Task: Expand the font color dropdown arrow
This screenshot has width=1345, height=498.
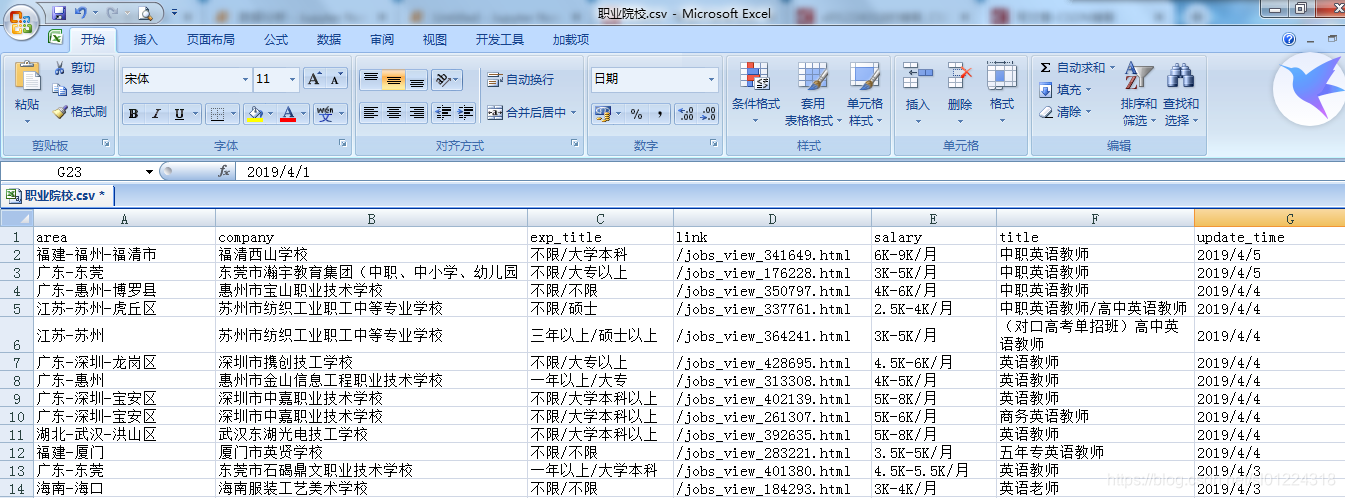Action: tap(305, 114)
